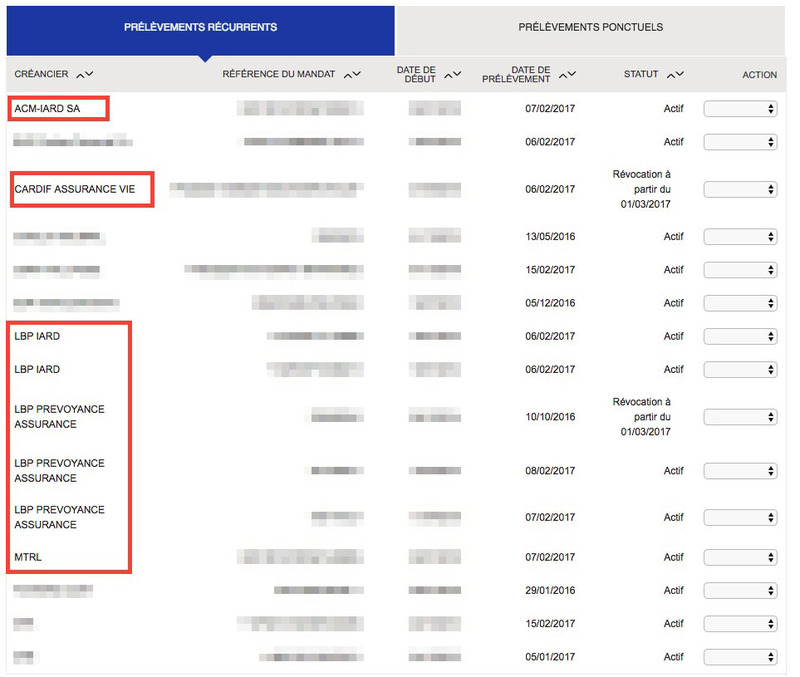The height and width of the screenshot is (677, 800).
Task: Sort by Référence du Mandat arrows
Action: click(352, 74)
